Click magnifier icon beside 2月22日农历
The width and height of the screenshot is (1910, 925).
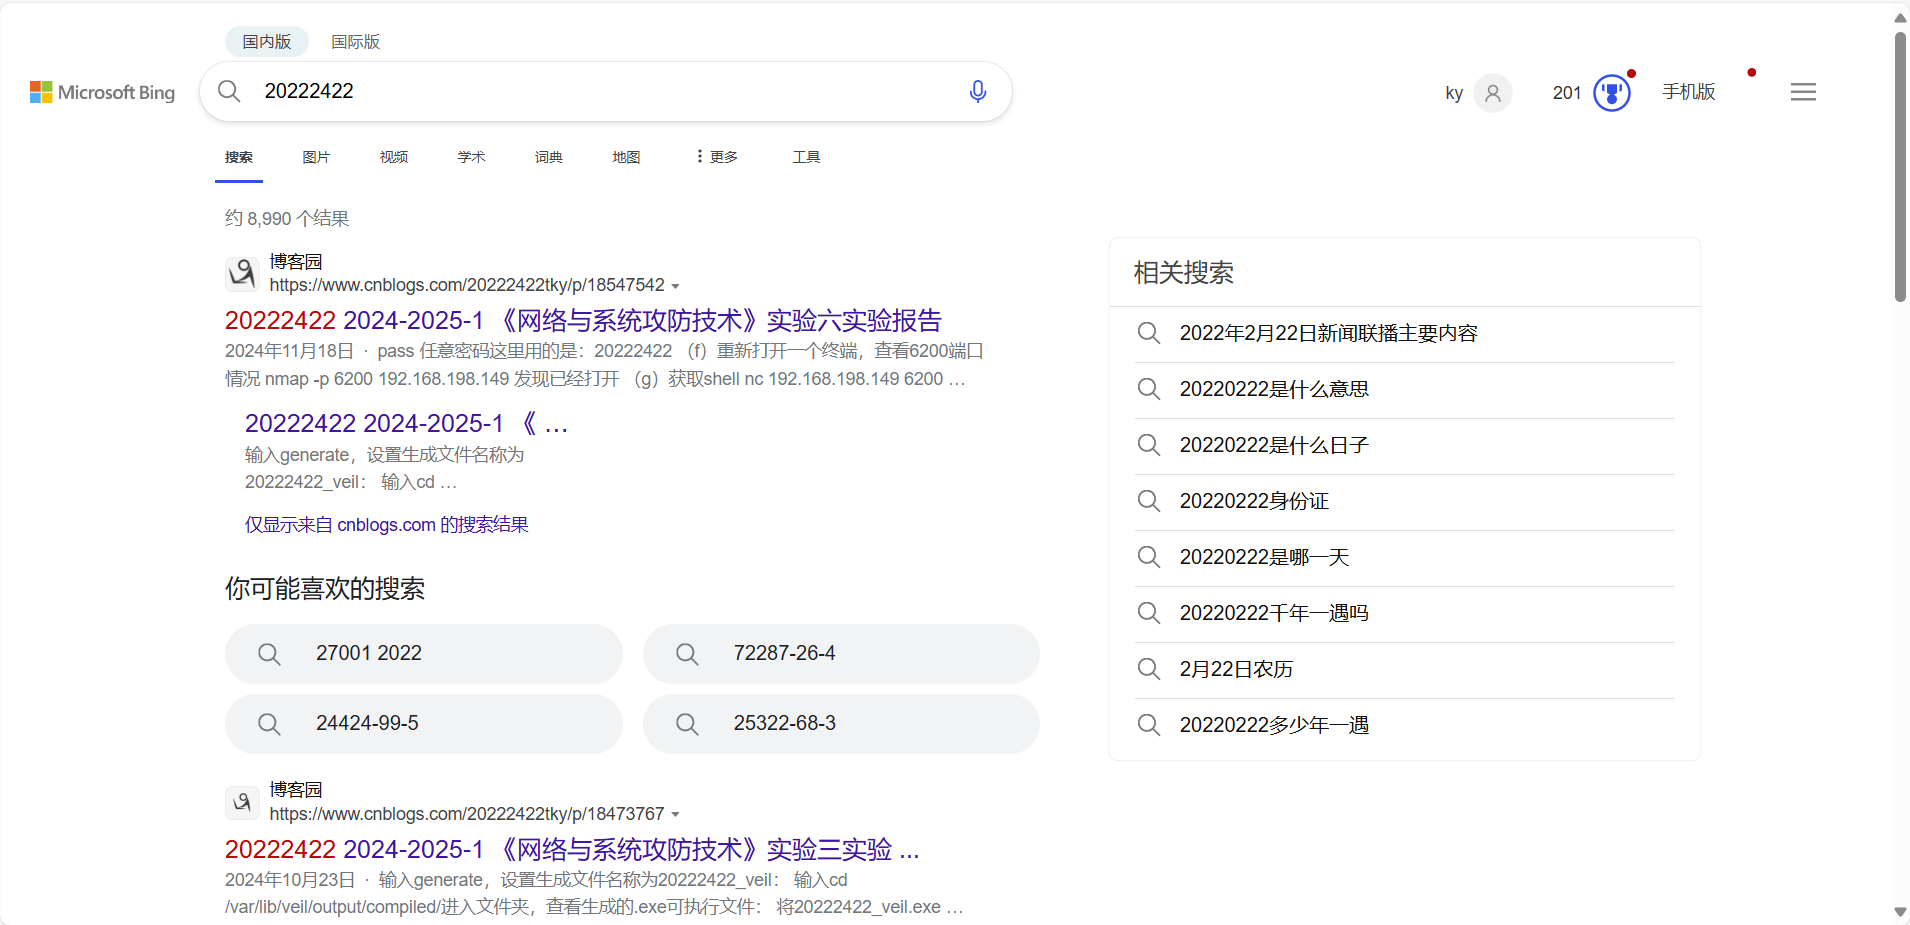1149,669
